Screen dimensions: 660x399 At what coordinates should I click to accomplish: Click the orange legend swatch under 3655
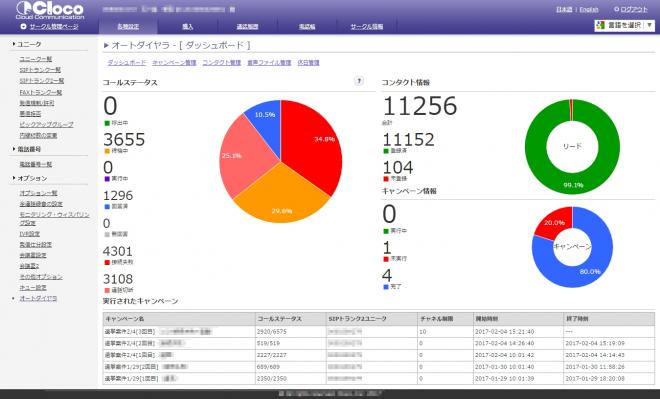point(107,151)
